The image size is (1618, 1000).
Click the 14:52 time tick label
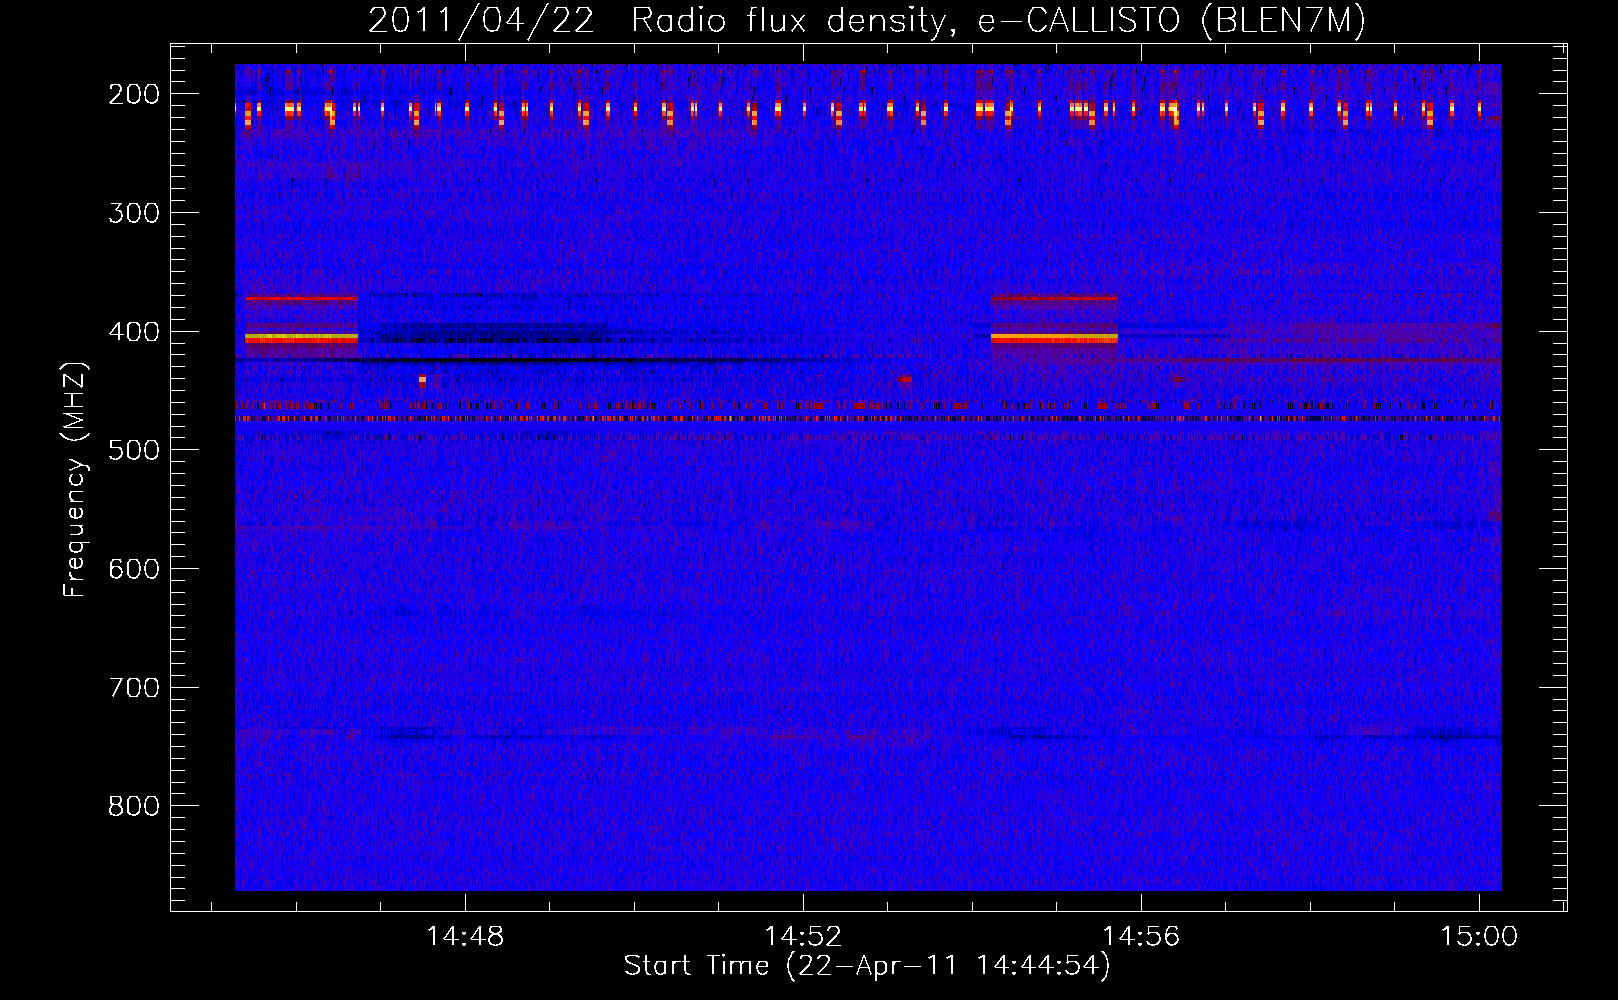803,937
